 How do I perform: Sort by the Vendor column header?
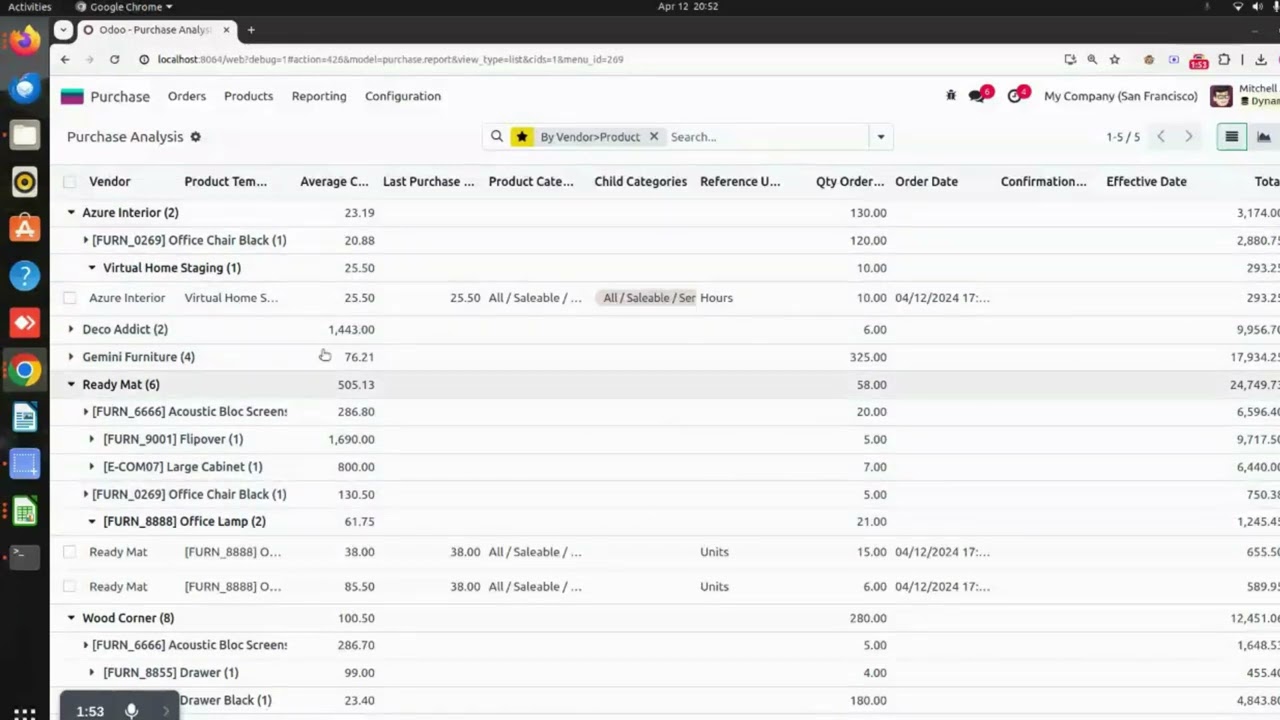(110, 182)
